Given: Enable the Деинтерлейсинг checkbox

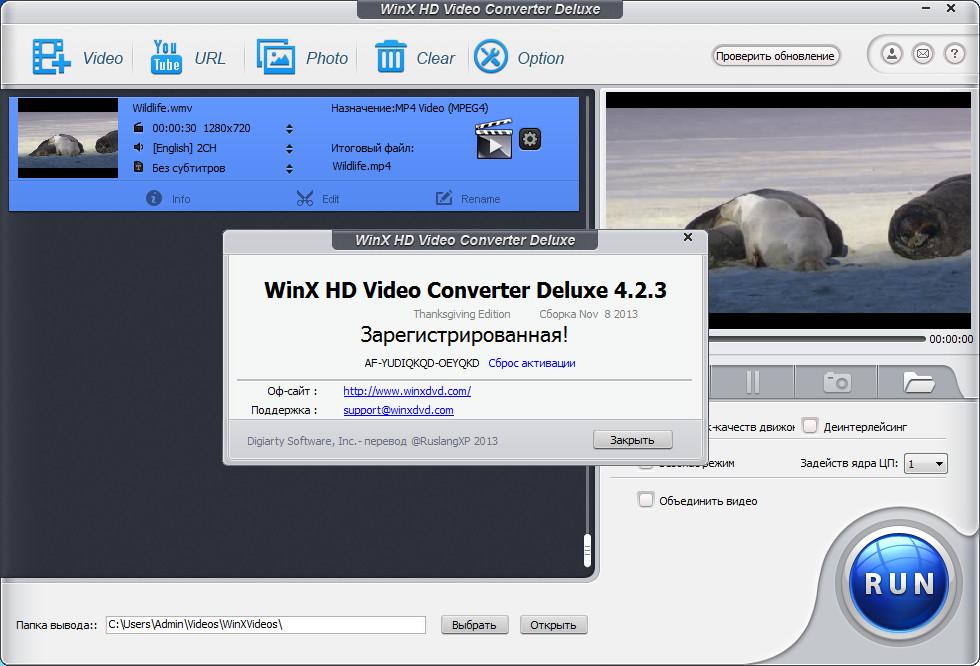Looking at the screenshot, I should coord(811,426).
